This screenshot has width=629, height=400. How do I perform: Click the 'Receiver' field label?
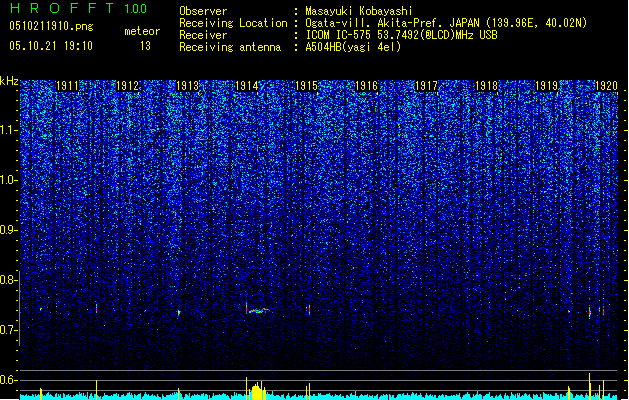(x=203, y=35)
